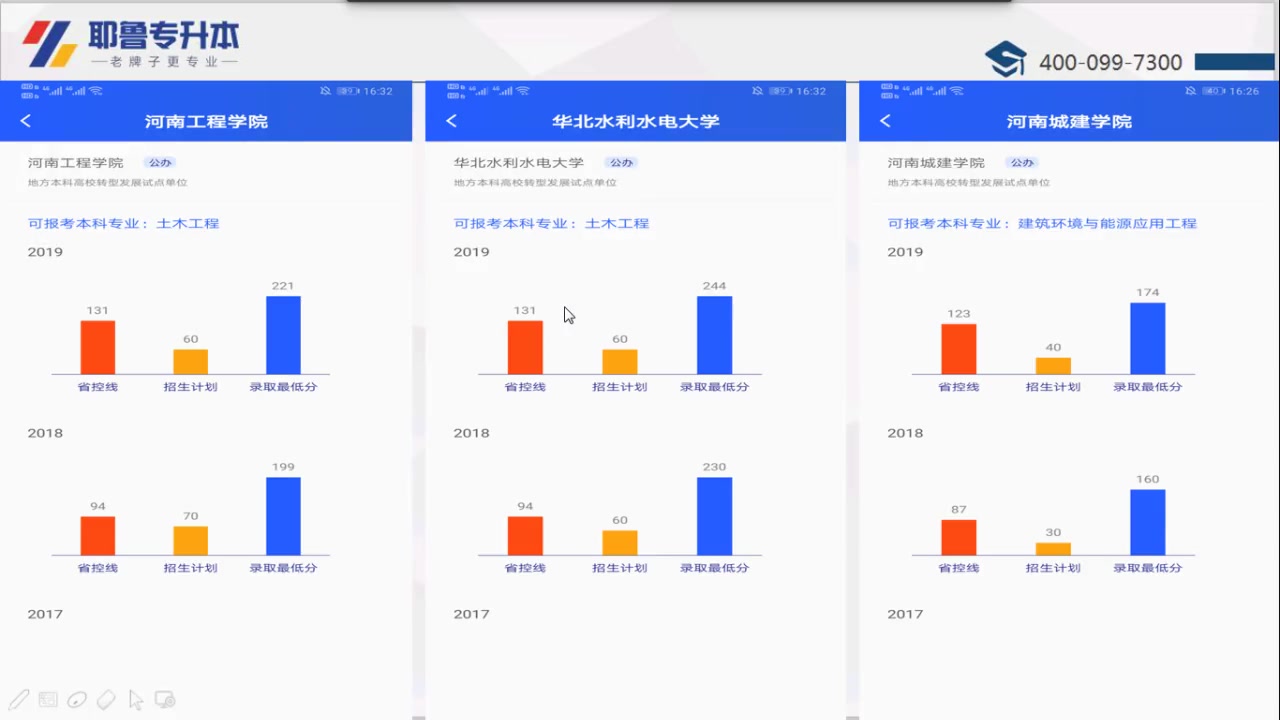Click 2019 year label in 河南工程学院 panel
This screenshot has width=1280, height=720.
click(x=45, y=252)
